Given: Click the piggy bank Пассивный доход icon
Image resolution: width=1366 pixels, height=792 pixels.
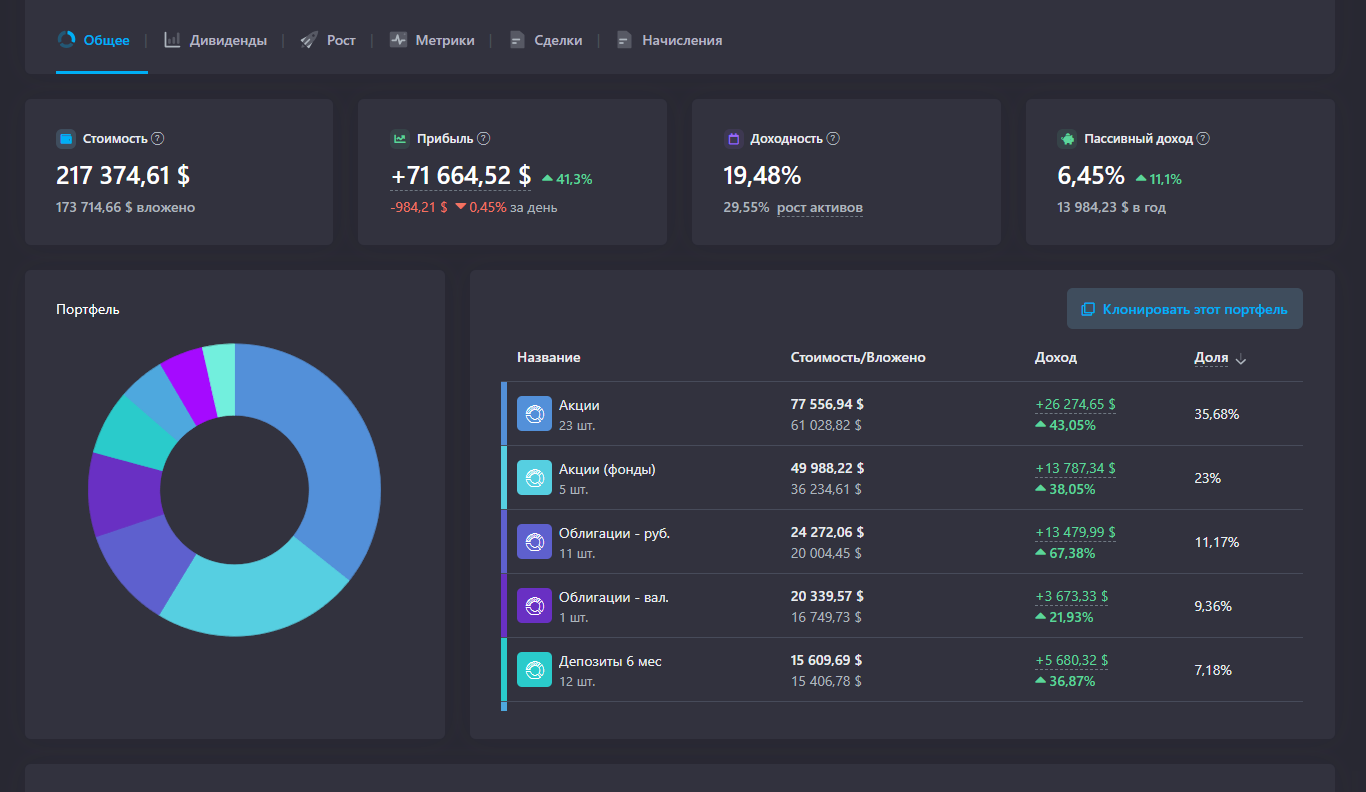Looking at the screenshot, I should click(1067, 139).
